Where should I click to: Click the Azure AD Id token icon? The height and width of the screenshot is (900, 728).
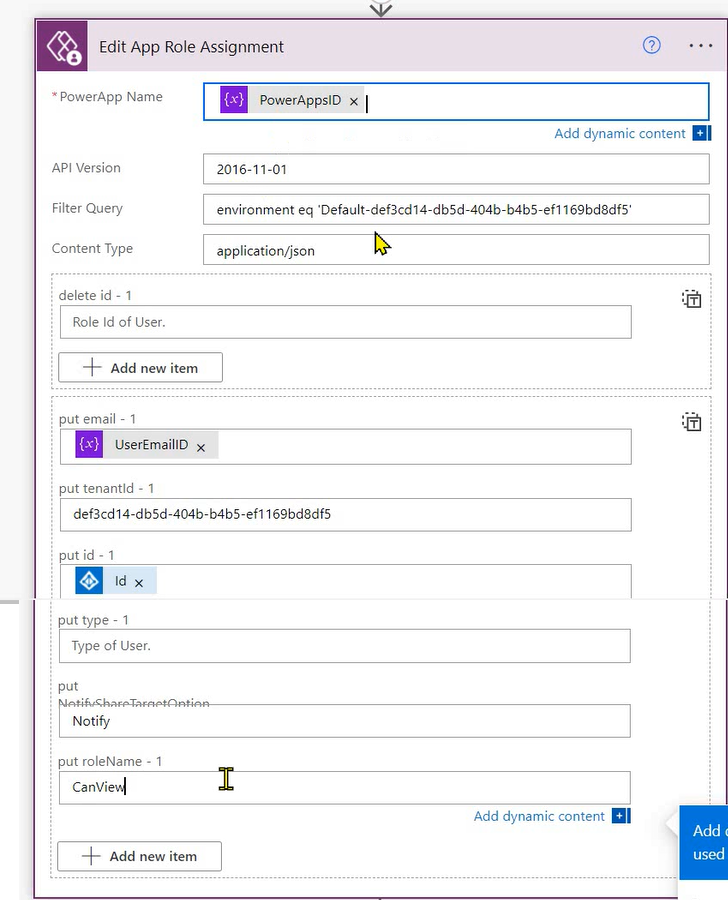coord(89,581)
